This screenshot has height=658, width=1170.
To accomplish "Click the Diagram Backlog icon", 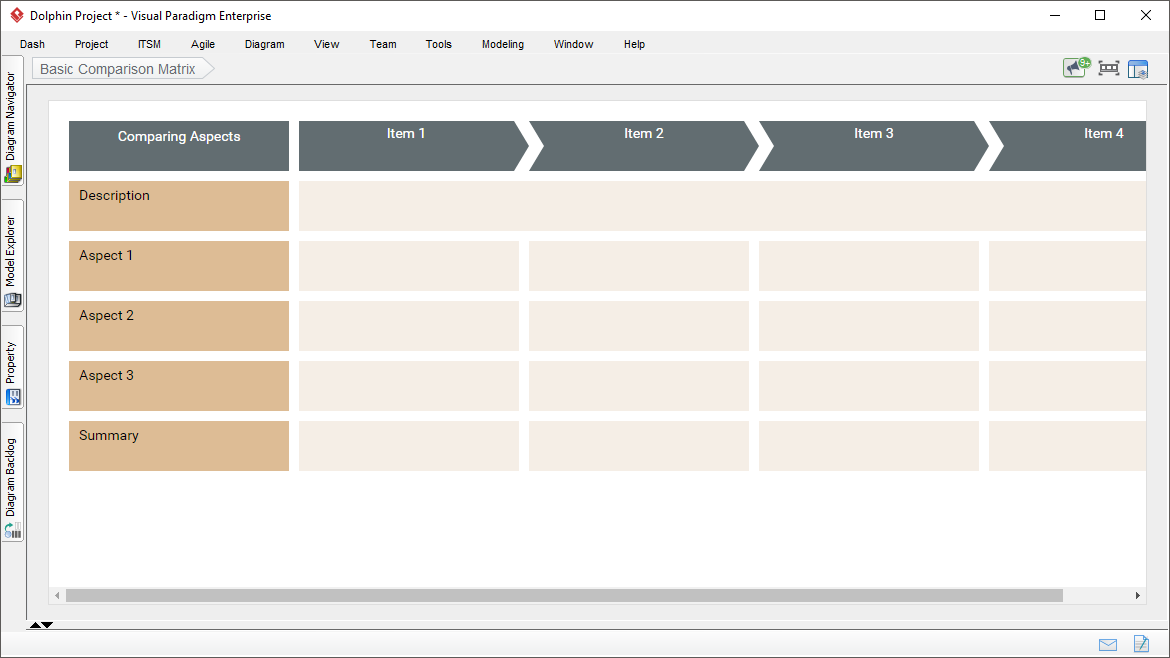I will point(13,530).
